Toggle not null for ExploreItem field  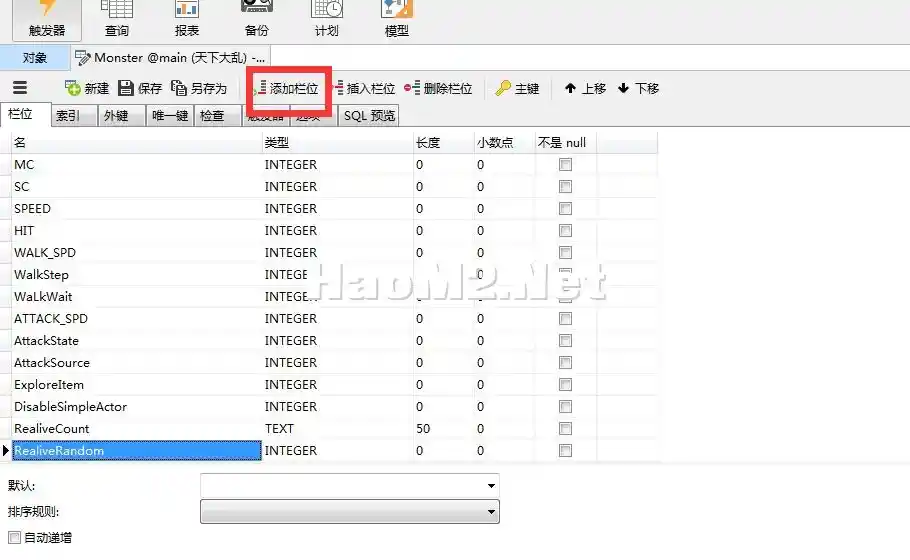[565, 385]
